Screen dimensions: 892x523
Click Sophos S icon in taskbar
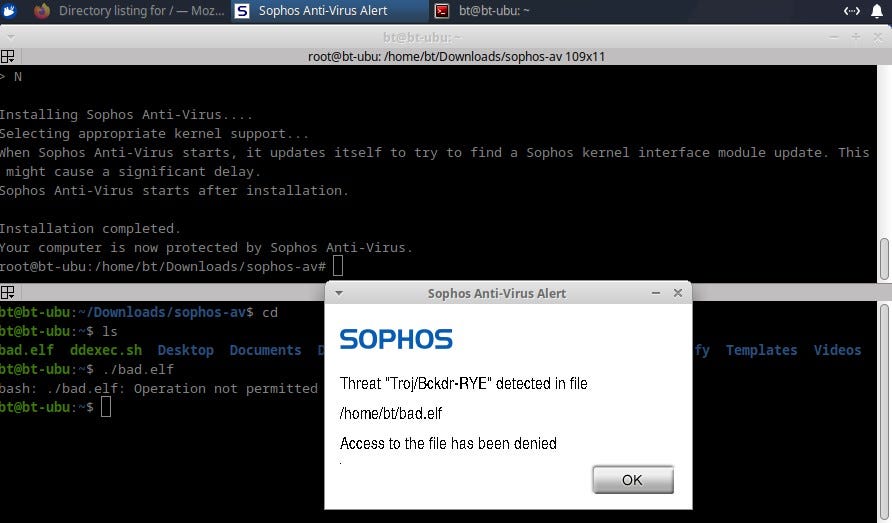(x=242, y=11)
